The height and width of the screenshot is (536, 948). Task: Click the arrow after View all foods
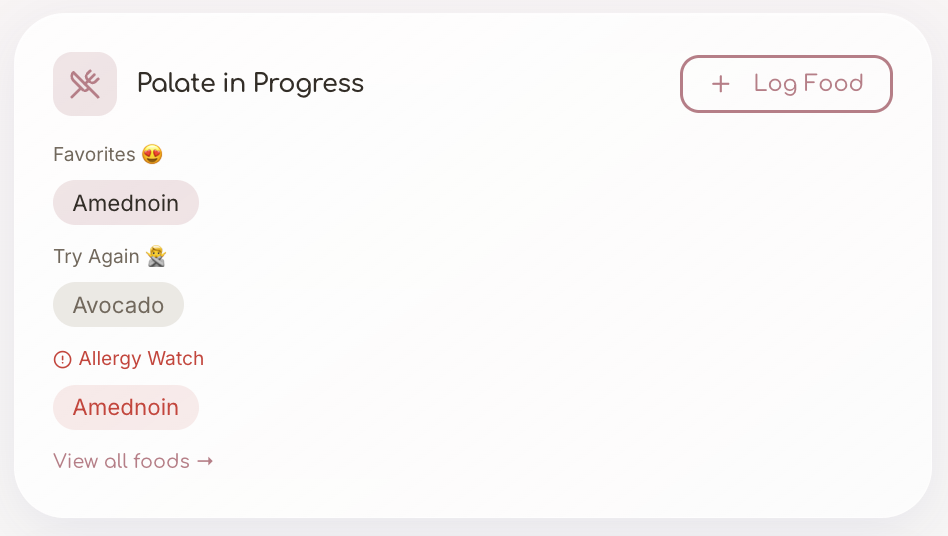pos(205,461)
